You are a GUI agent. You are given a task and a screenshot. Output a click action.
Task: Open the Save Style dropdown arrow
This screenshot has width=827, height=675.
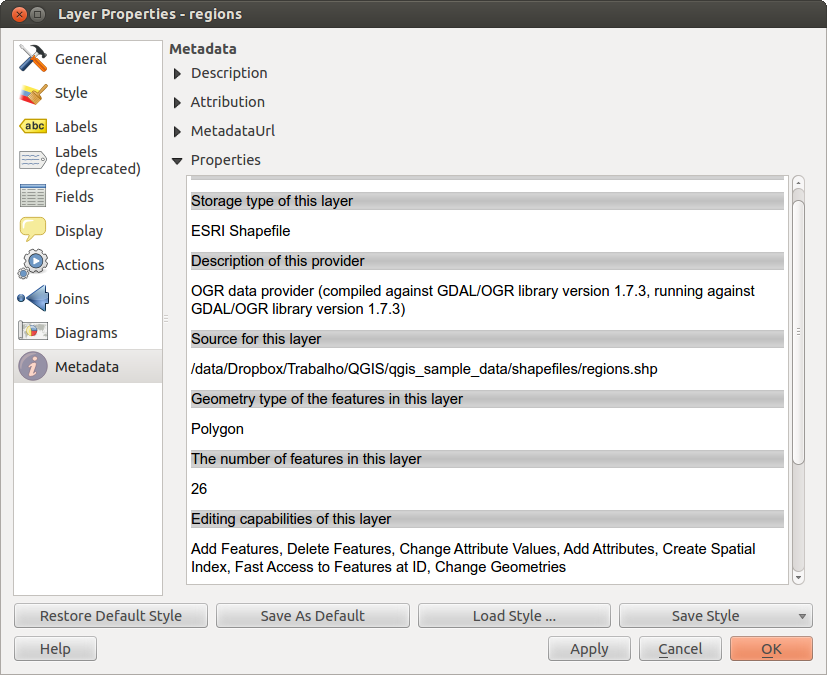(802, 616)
